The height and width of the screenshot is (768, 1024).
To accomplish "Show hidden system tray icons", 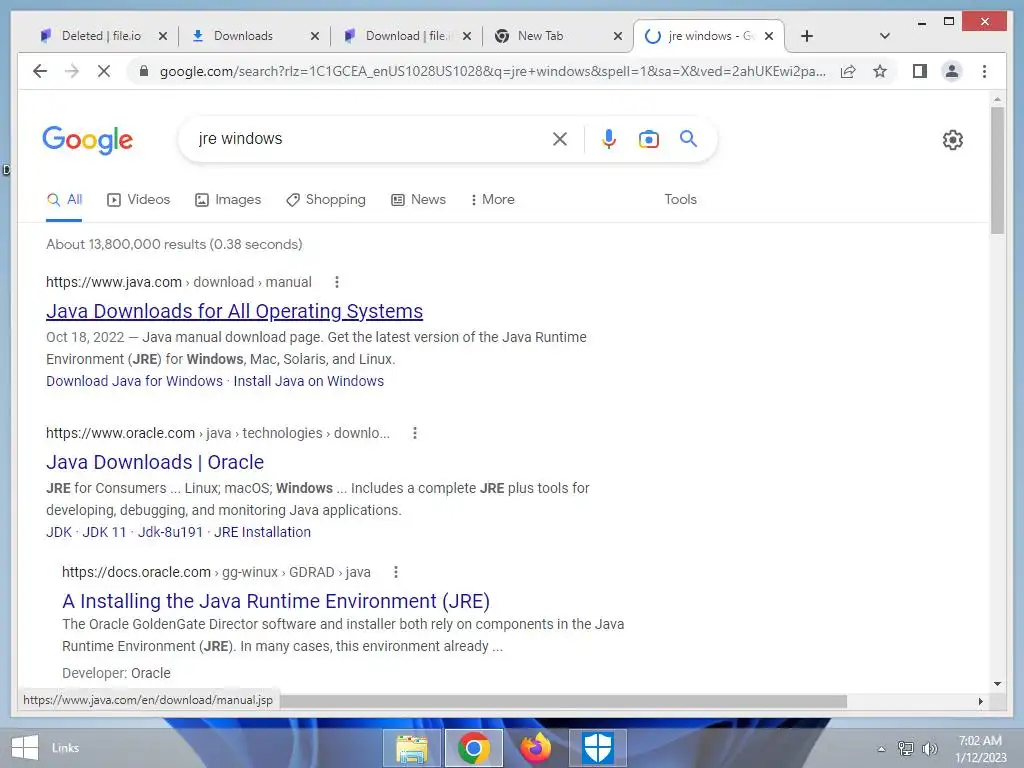I will (x=882, y=749).
